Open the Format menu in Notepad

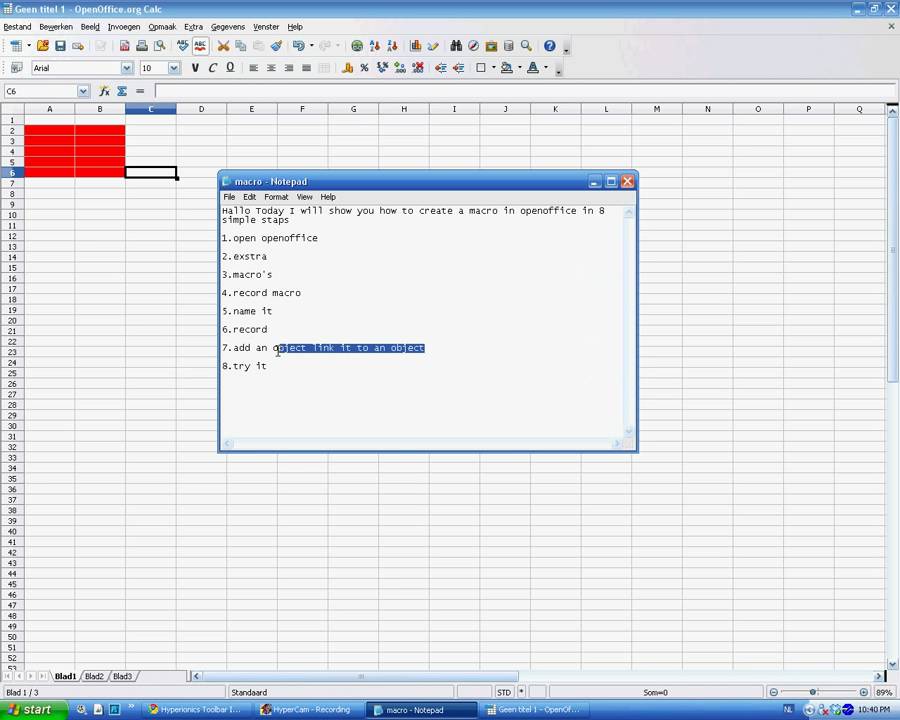pos(276,197)
